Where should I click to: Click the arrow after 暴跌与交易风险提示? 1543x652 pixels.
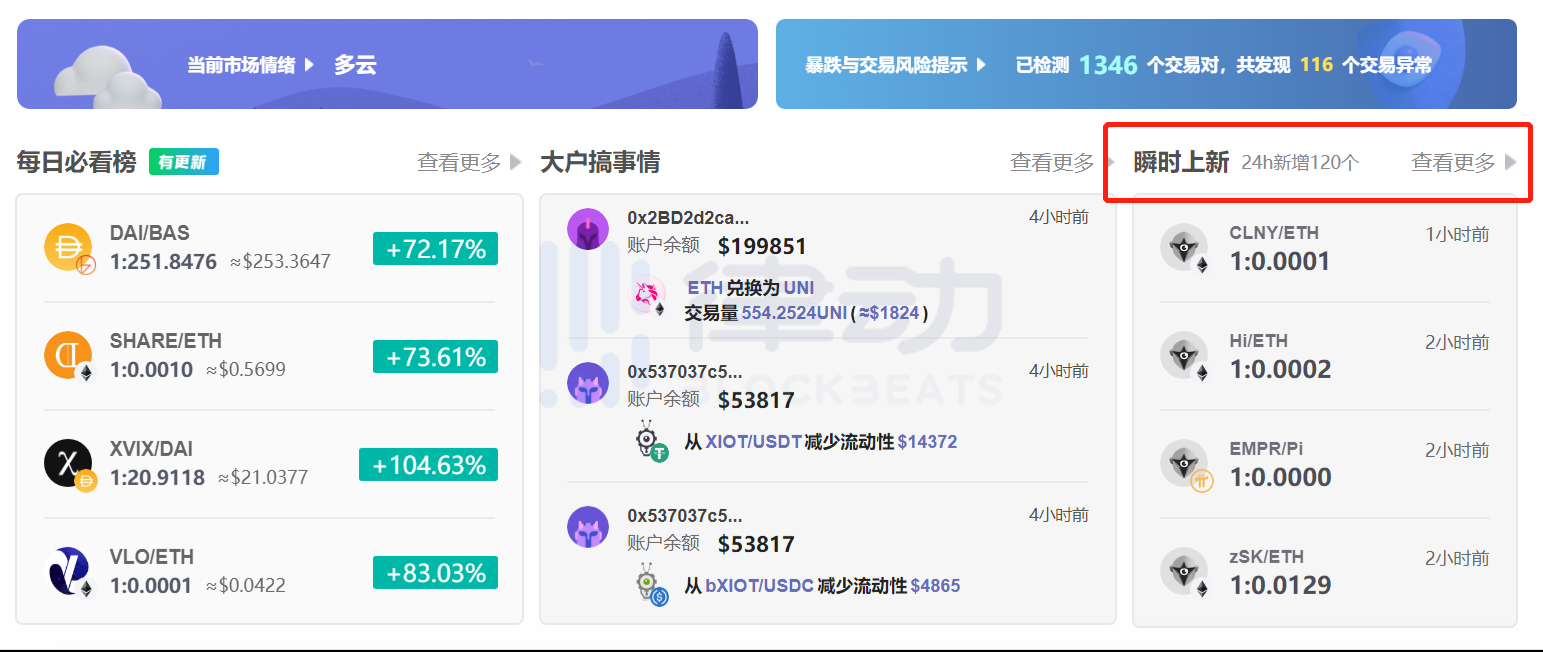click(981, 65)
